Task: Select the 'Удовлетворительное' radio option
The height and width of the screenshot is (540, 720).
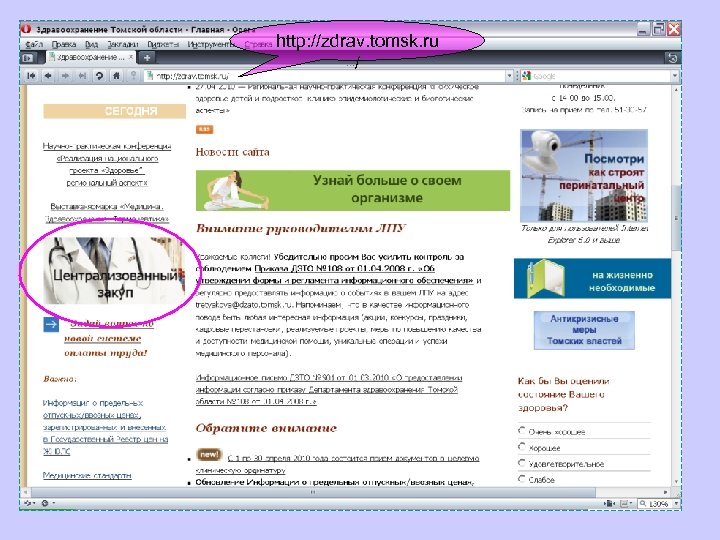Action: (x=522, y=463)
